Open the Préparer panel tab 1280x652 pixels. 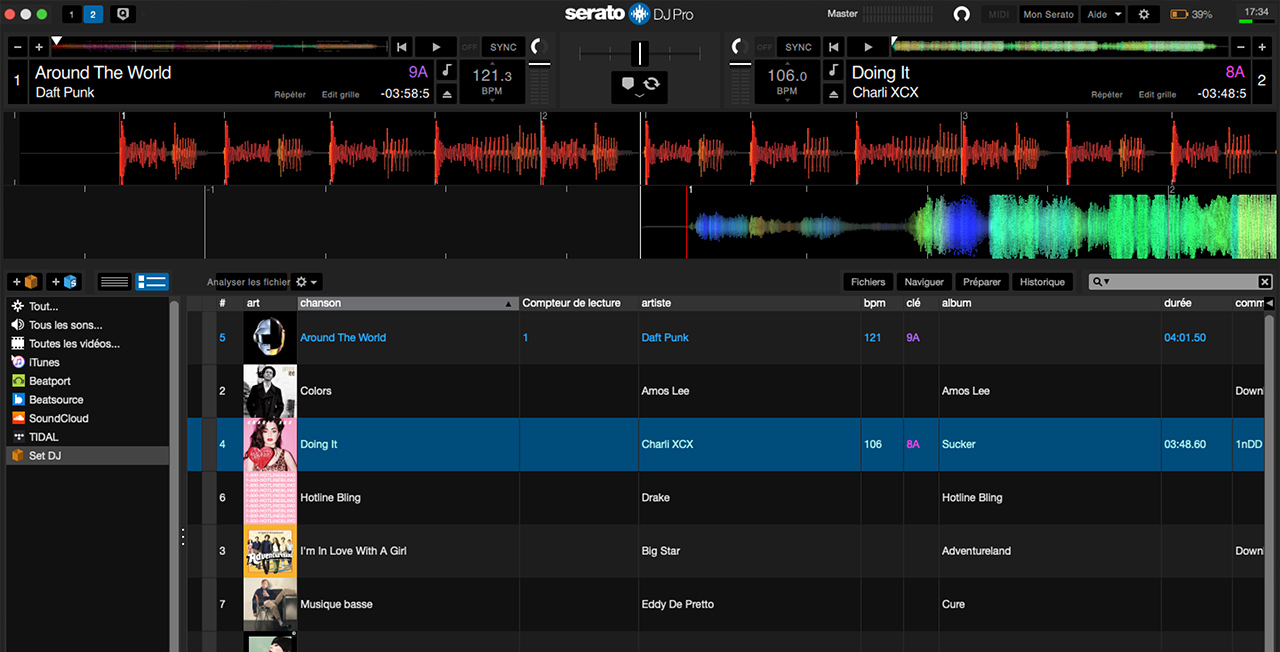(x=982, y=282)
